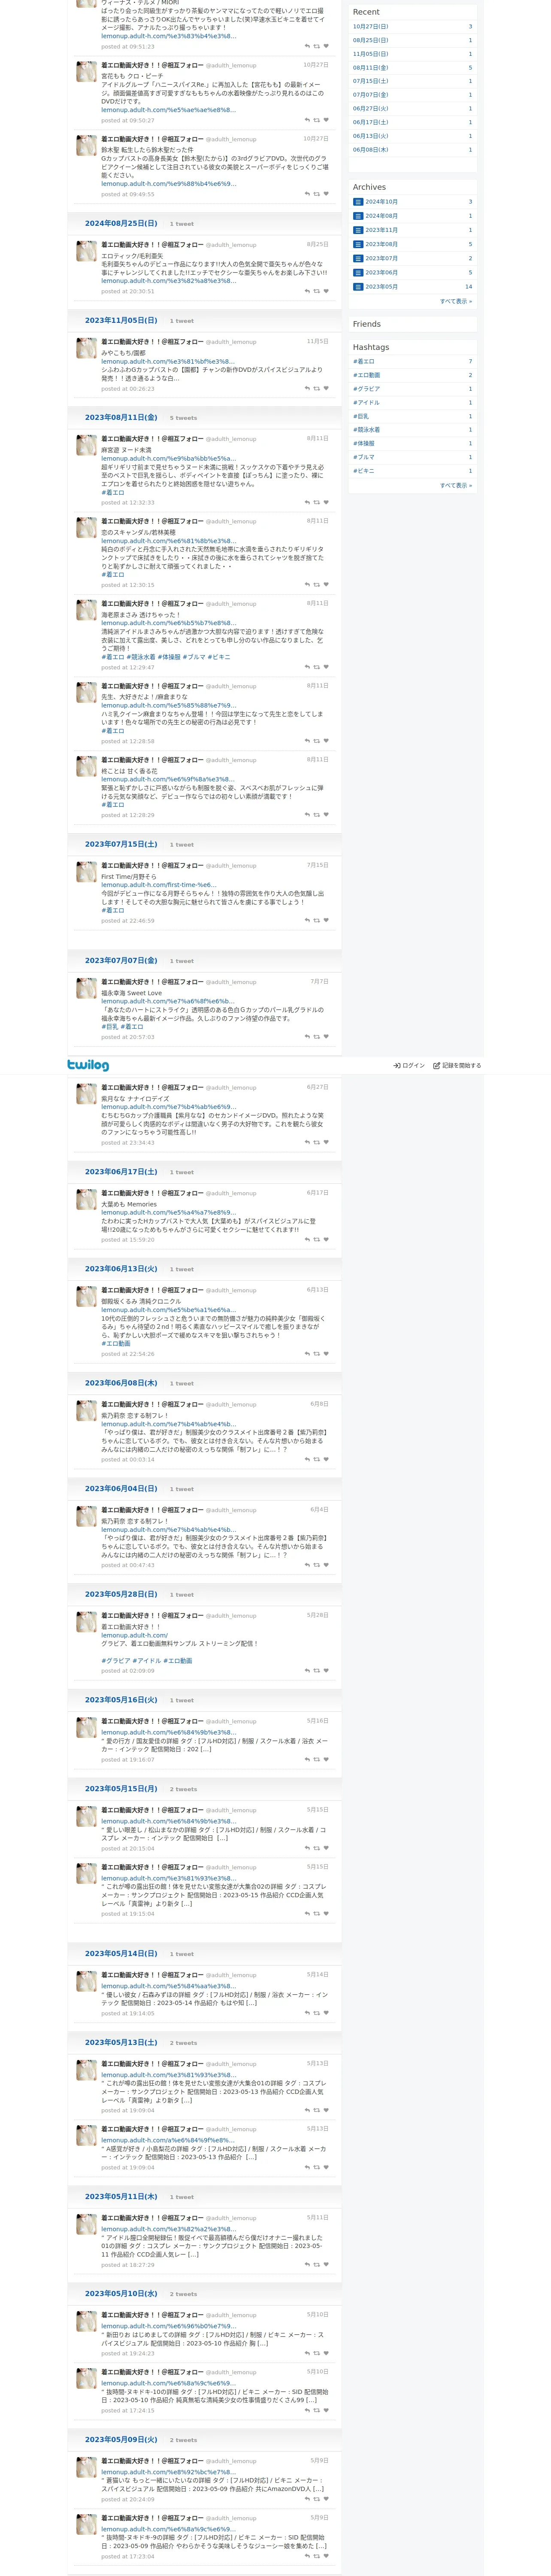Click the twilog logo
551x2576 pixels.
tap(88, 1065)
